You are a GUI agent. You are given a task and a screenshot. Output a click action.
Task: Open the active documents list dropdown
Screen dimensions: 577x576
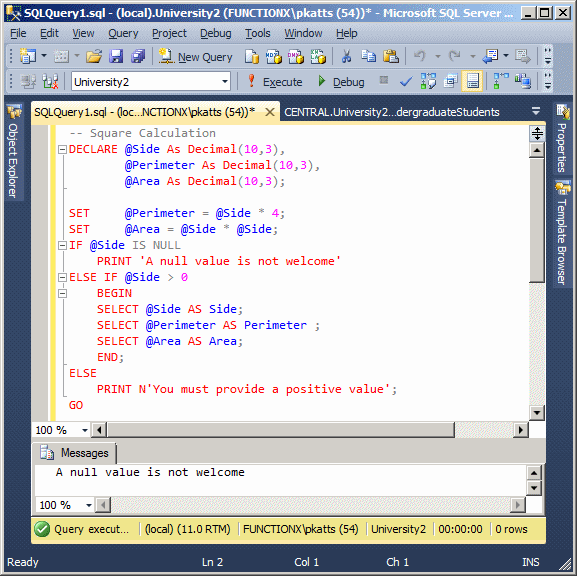pyautogui.click(x=536, y=111)
